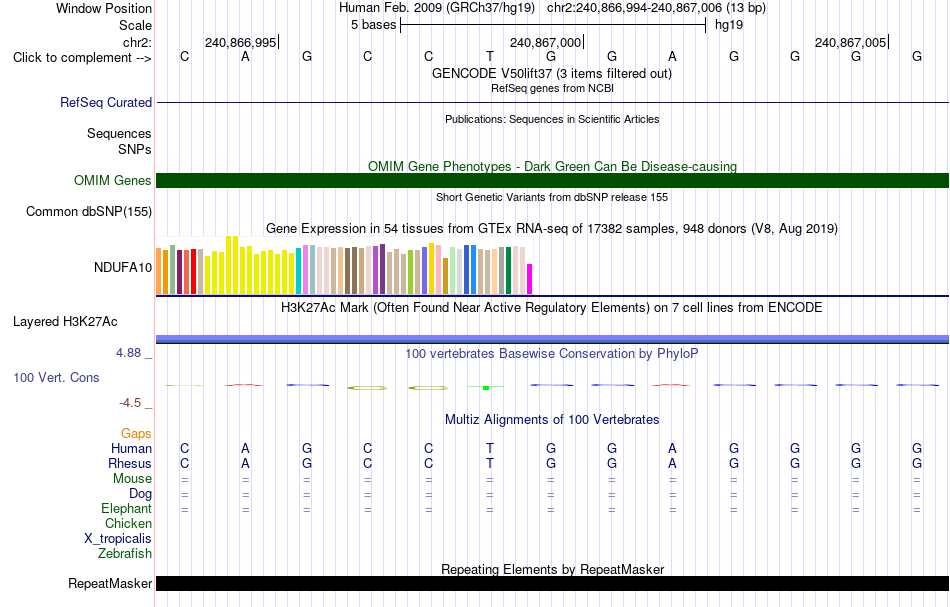The image size is (950, 607).
Task: Select the Rhesus species label
Action: click(130, 463)
